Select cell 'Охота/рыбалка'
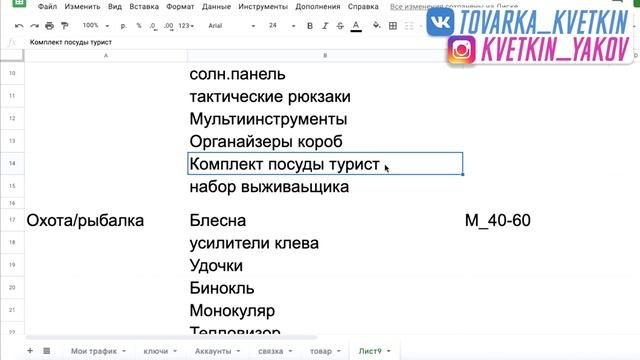Viewport: 640px width, 360px height. coord(106,220)
